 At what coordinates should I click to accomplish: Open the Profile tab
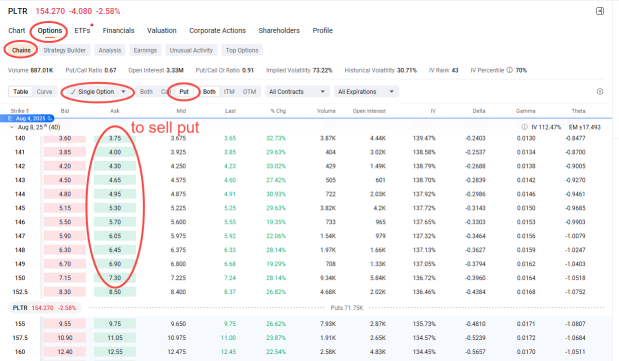(x=323, y=30)
